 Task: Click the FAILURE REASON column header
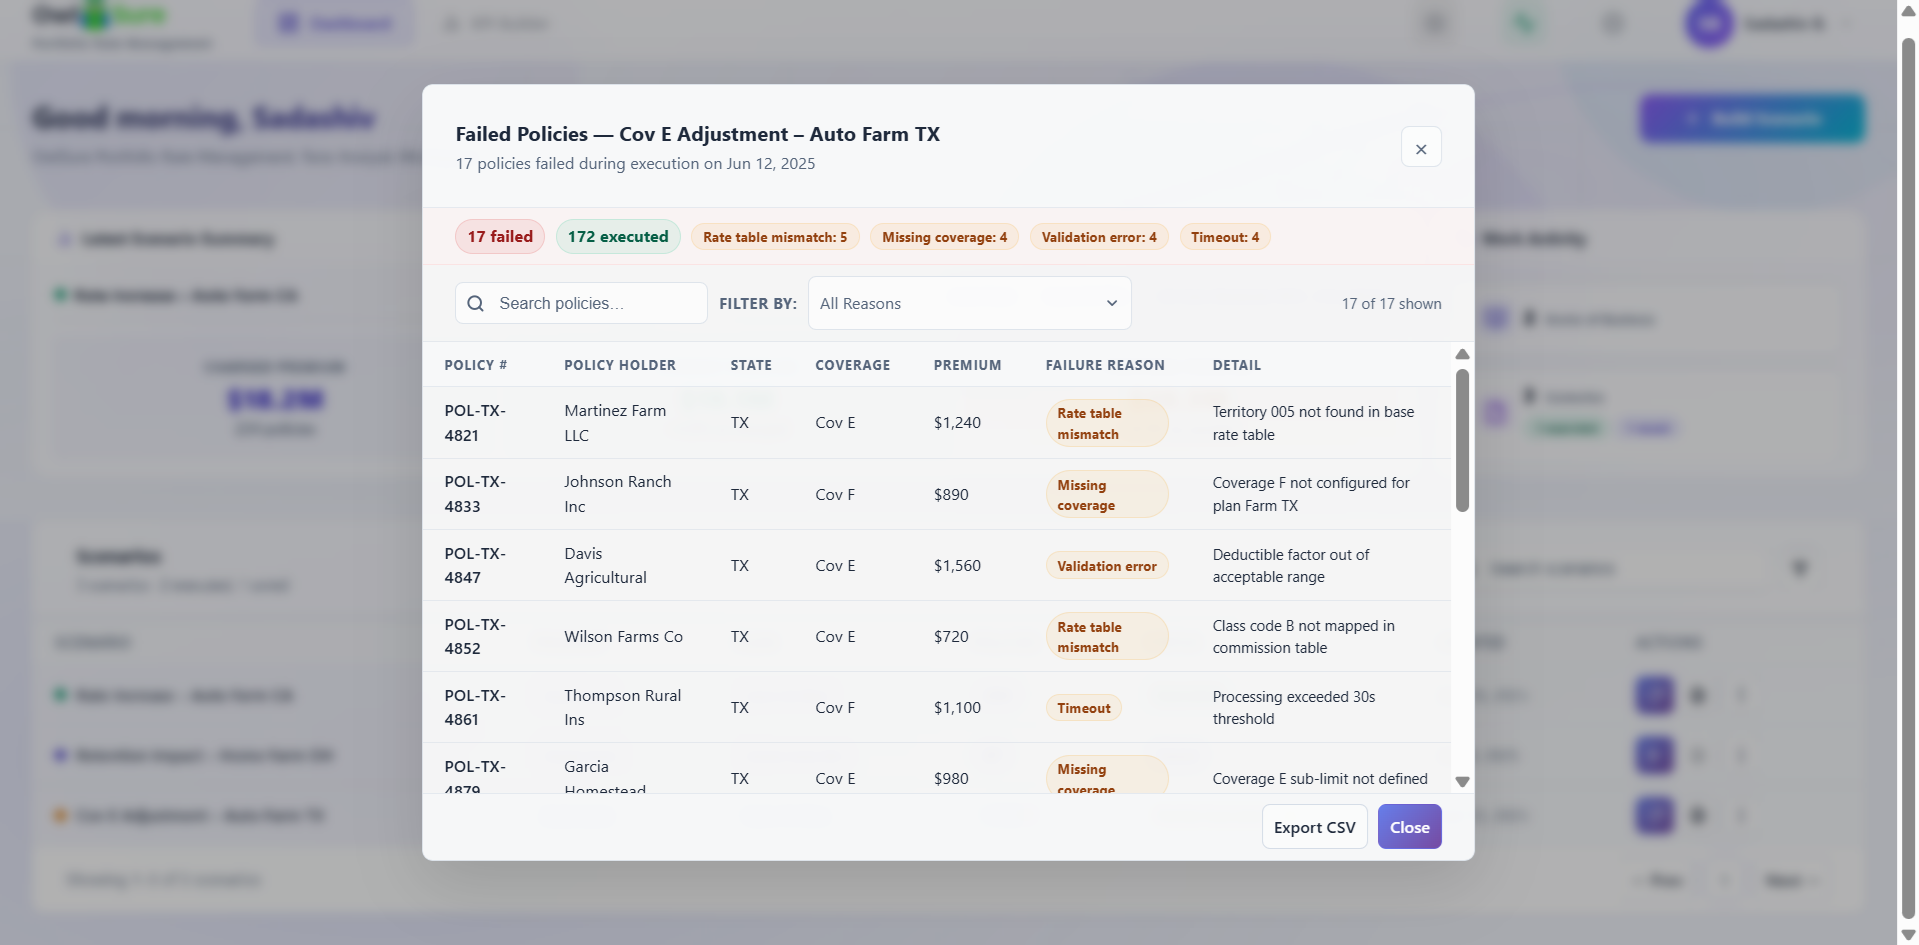[x=1105, y=365]
